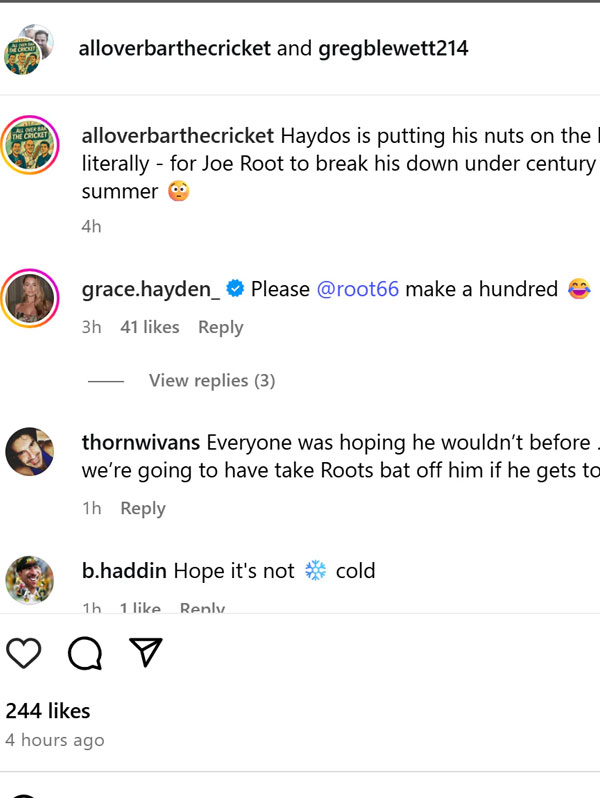Open the @root66 mention link

358,289
